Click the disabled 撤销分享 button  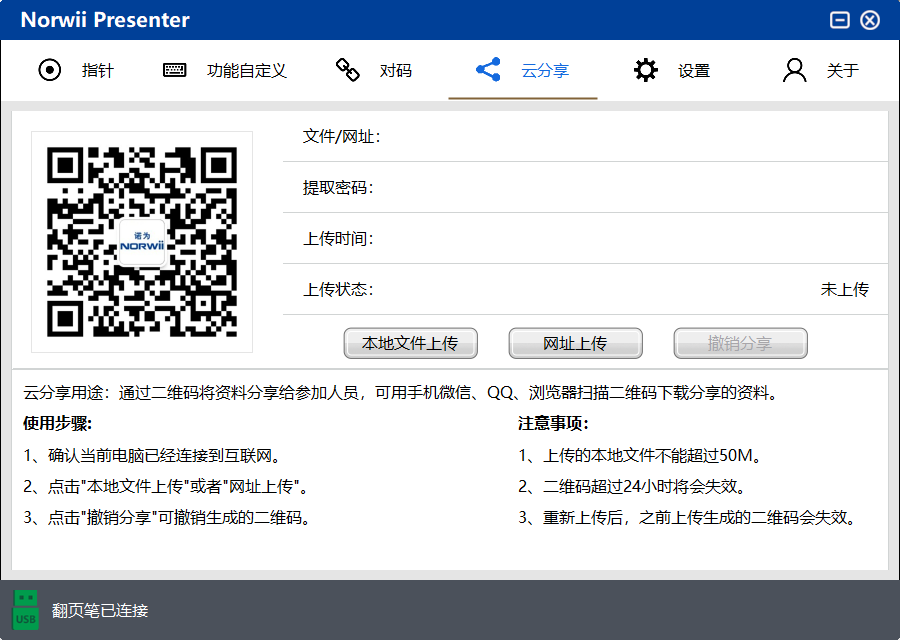(x=740, y=343)
